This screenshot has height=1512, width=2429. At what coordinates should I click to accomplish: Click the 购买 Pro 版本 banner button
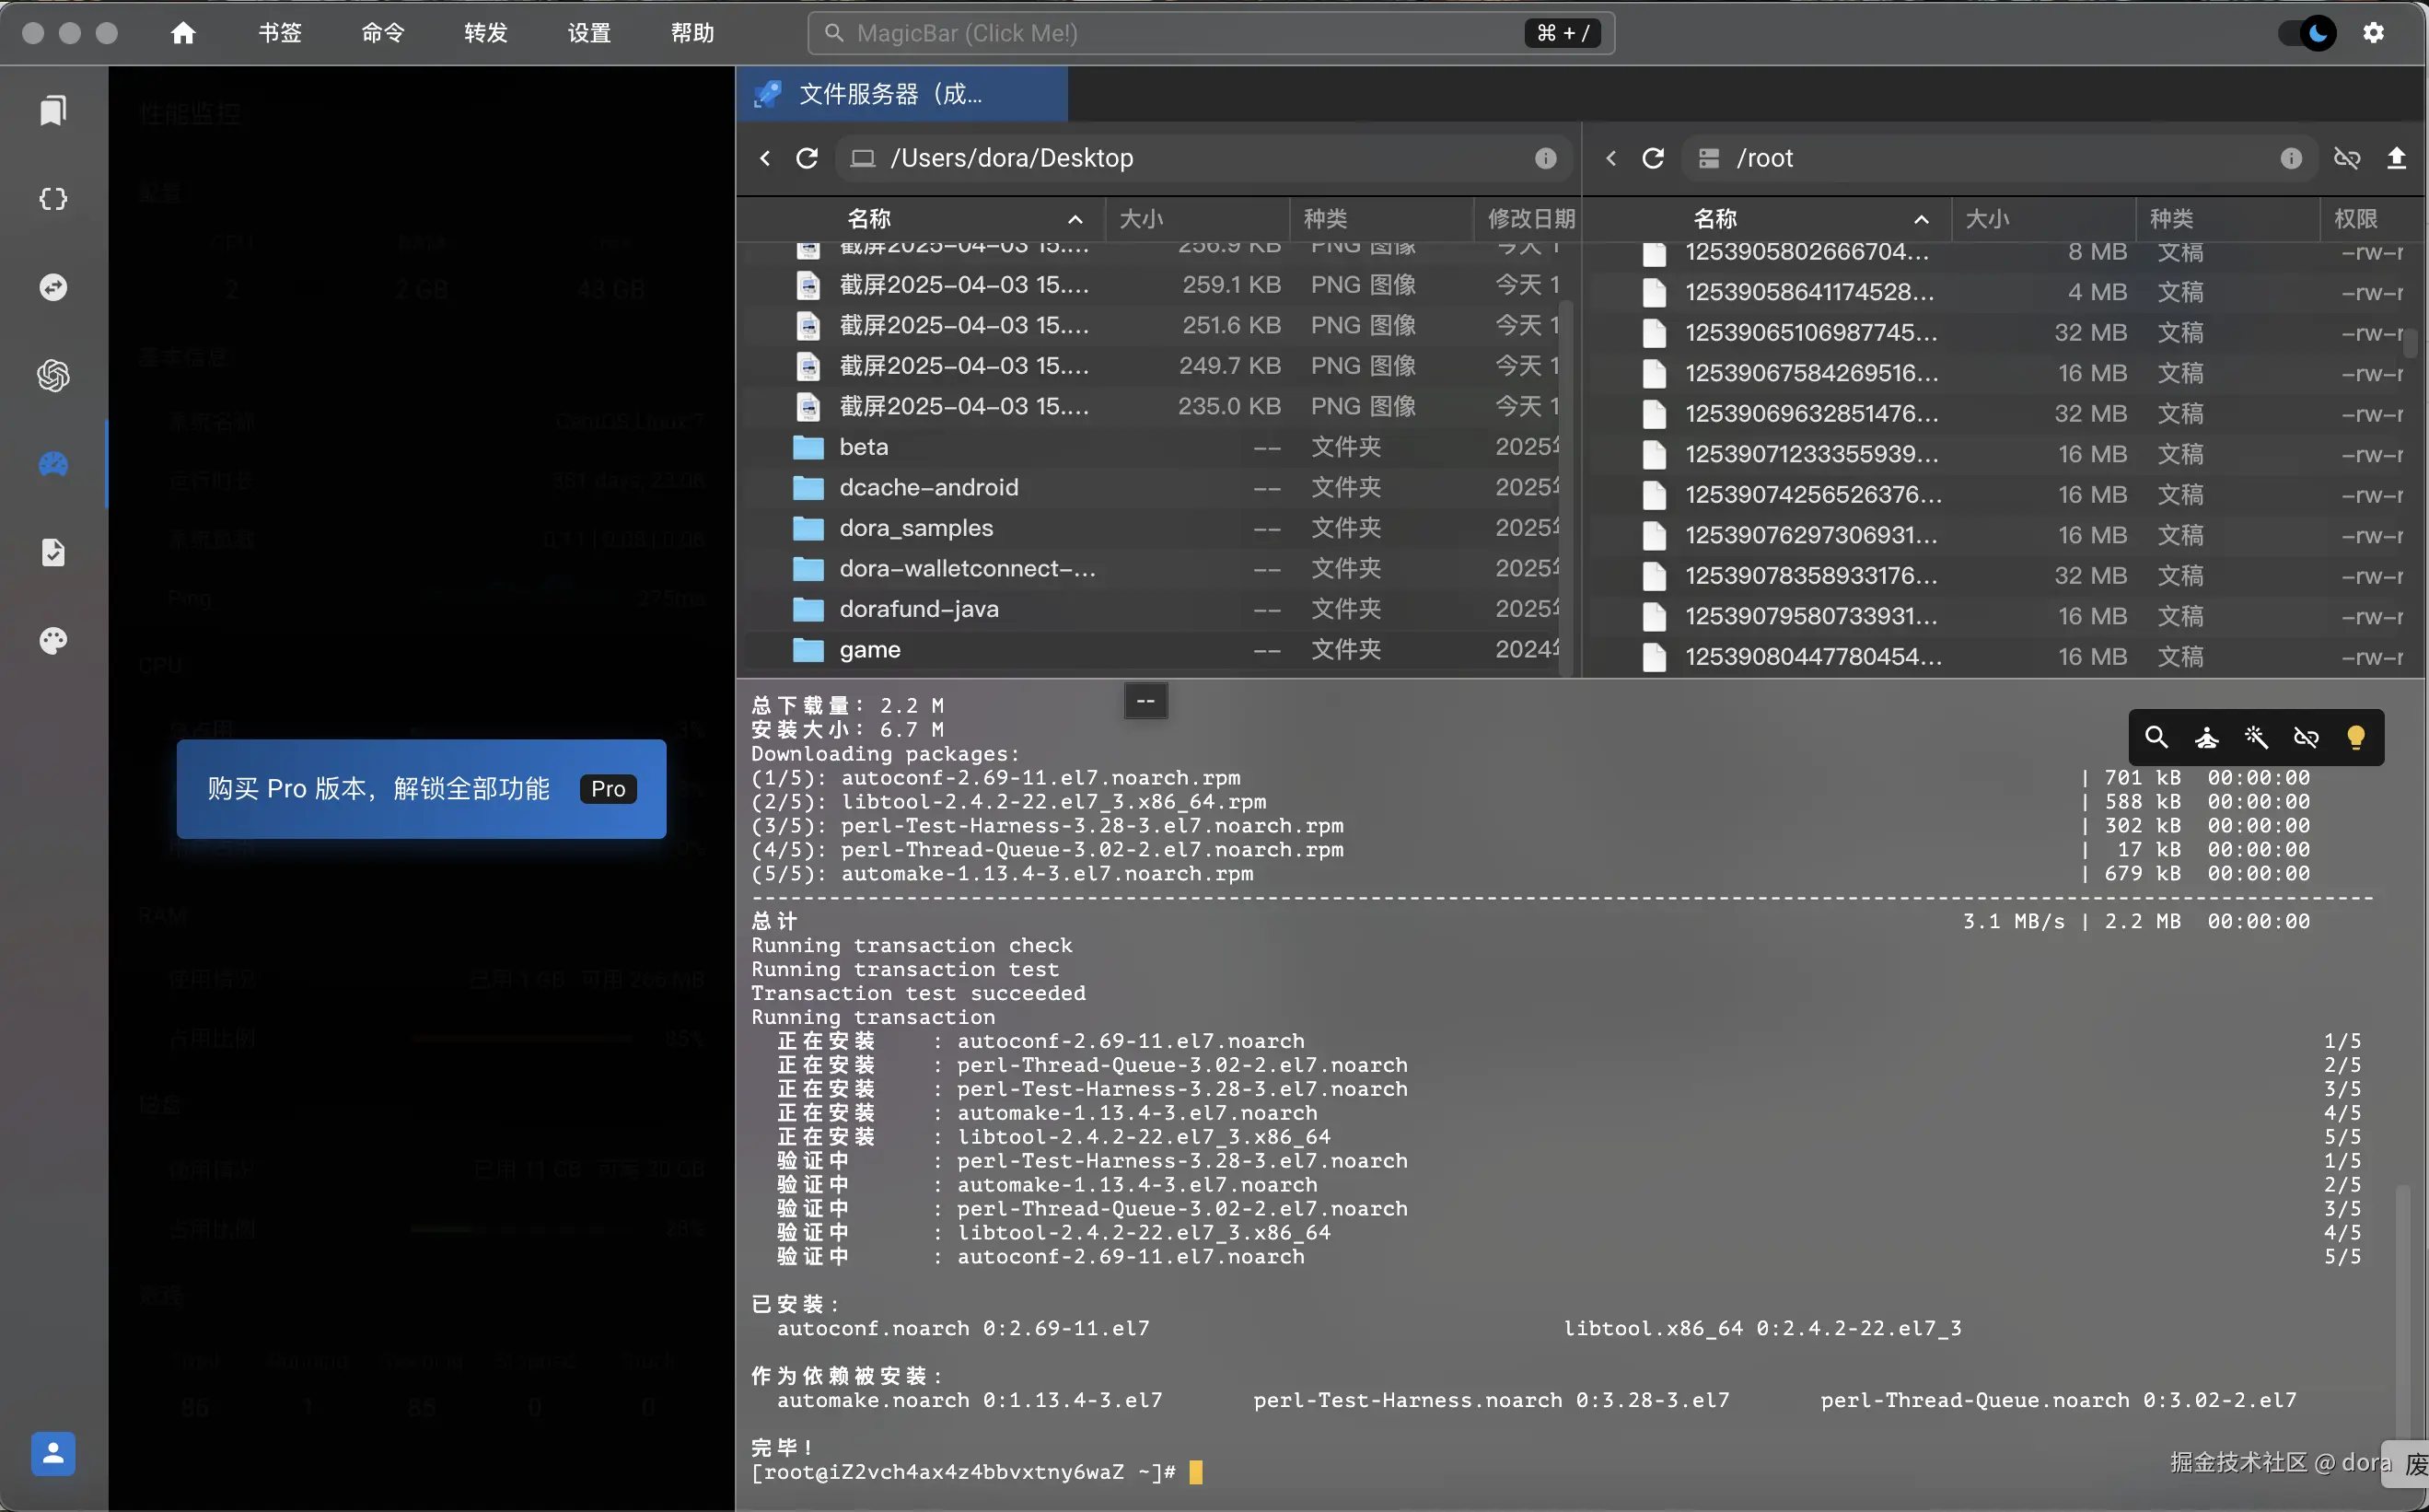pyautogui.click(x=421, y=789)
